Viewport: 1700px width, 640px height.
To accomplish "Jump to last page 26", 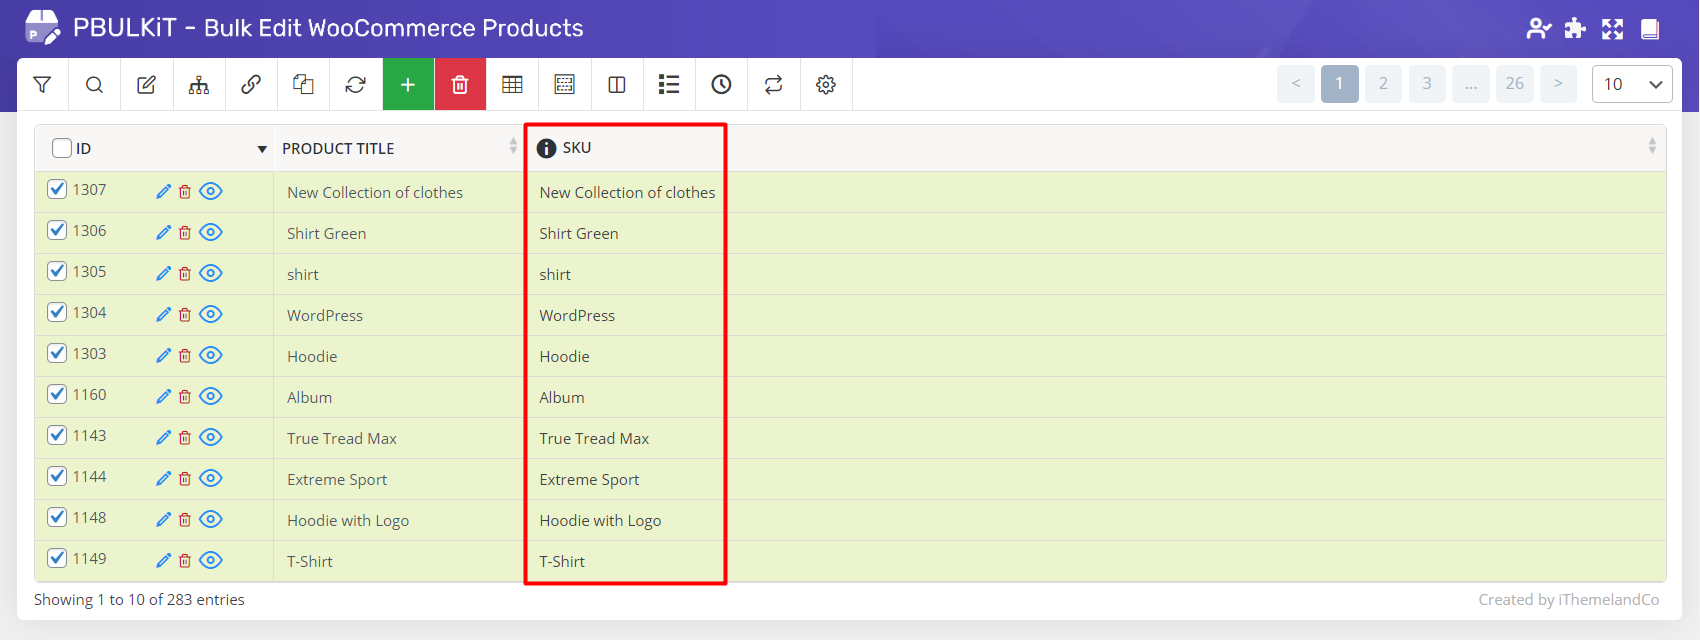I will click(x=1514, y=84).
